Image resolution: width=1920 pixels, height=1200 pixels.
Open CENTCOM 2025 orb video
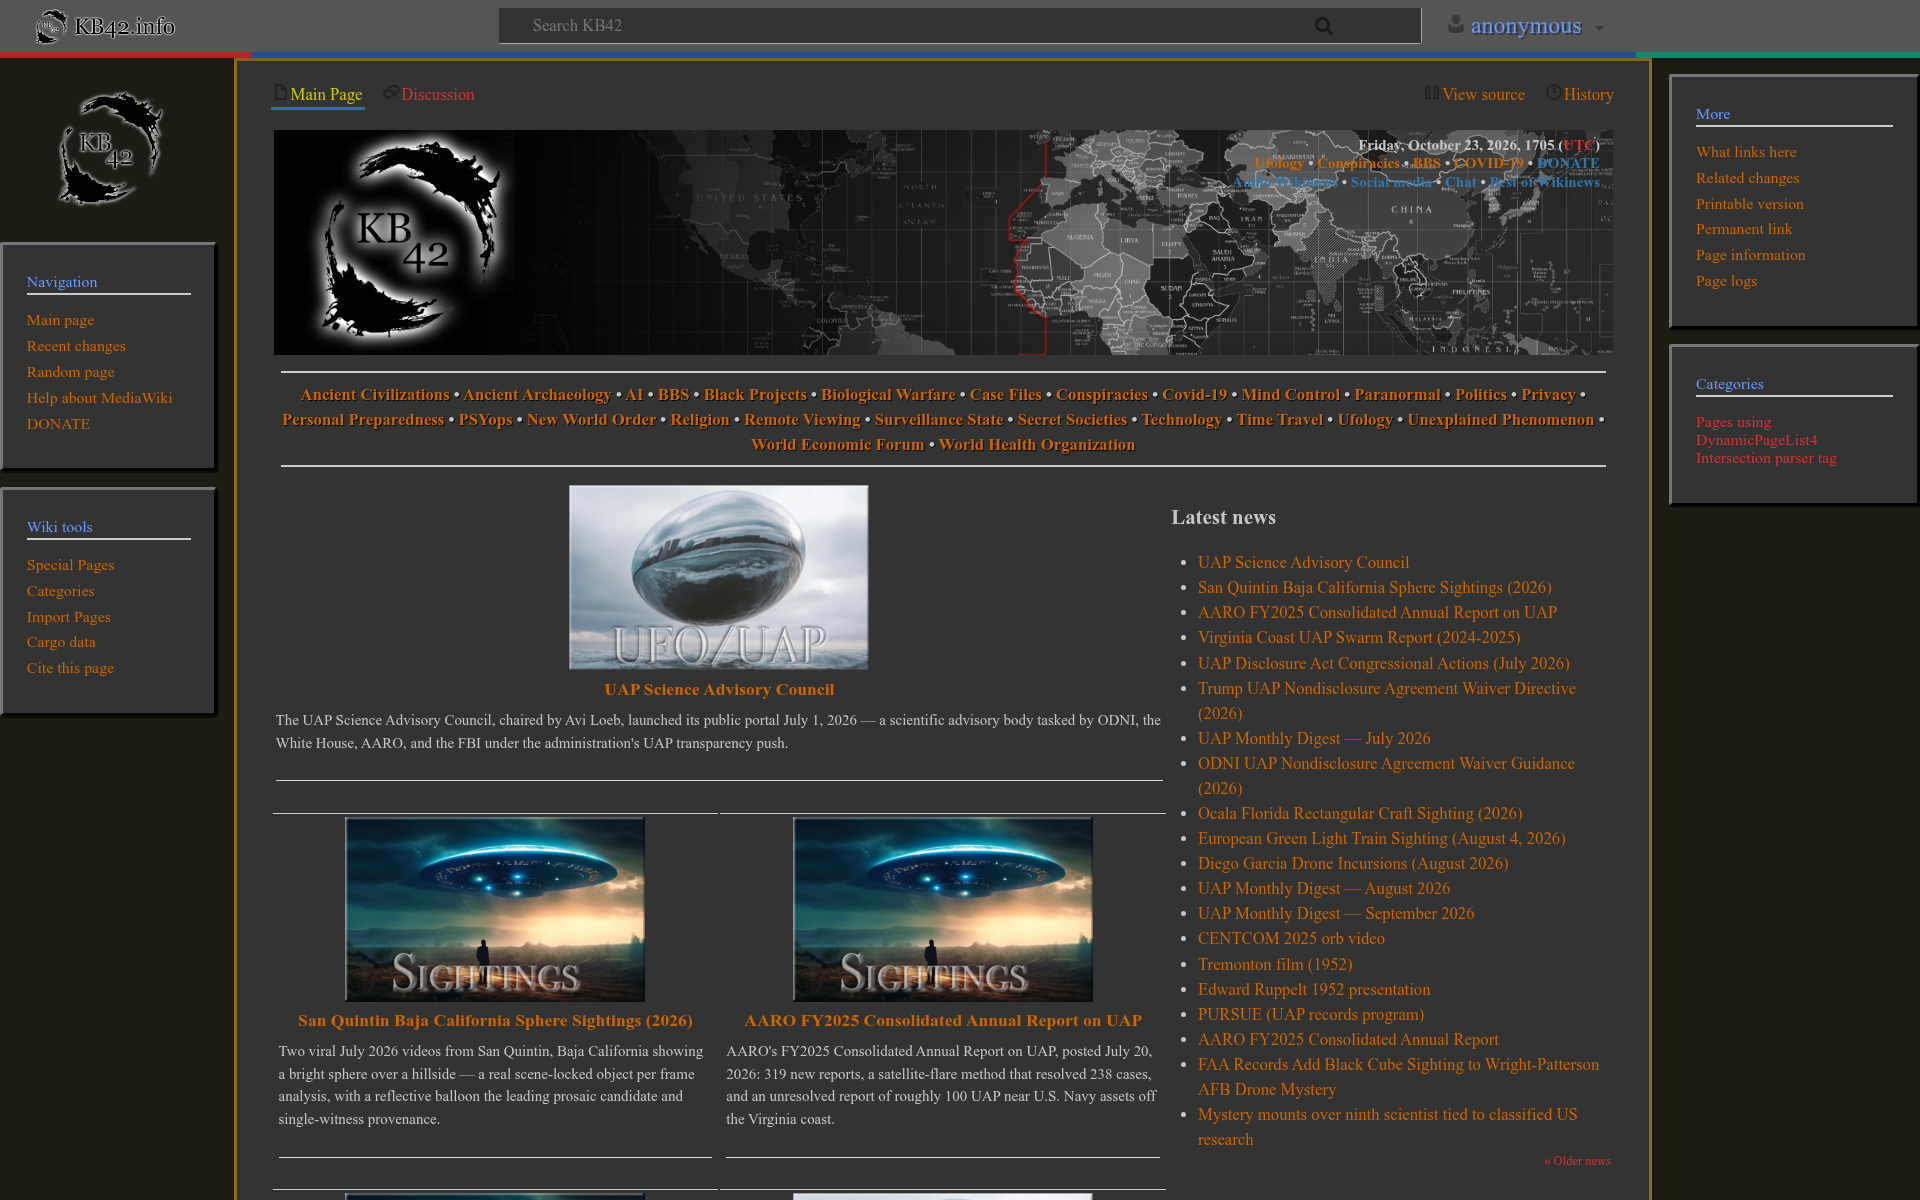tap(1291, 939)
